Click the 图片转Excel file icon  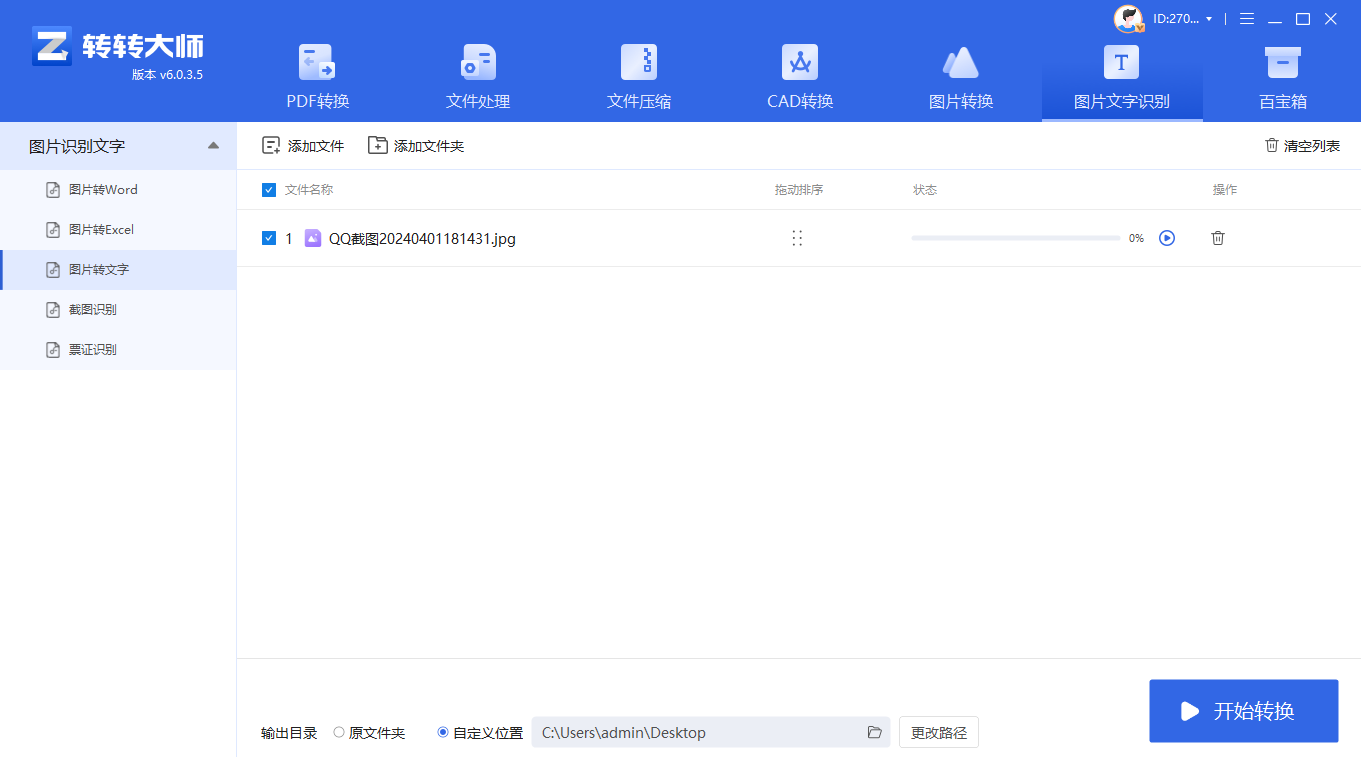[54, 230]
